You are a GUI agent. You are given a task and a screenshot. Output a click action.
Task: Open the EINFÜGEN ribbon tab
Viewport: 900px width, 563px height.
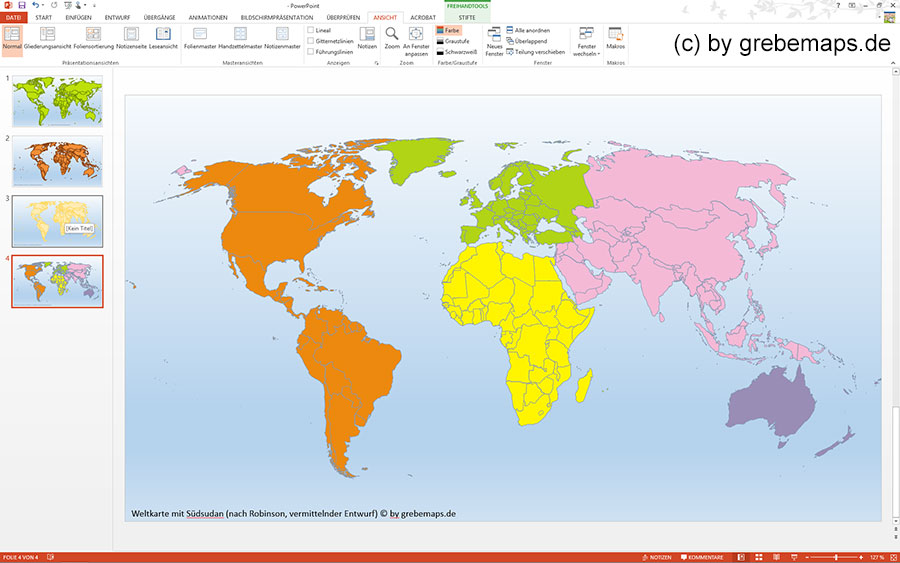(77, 18)
